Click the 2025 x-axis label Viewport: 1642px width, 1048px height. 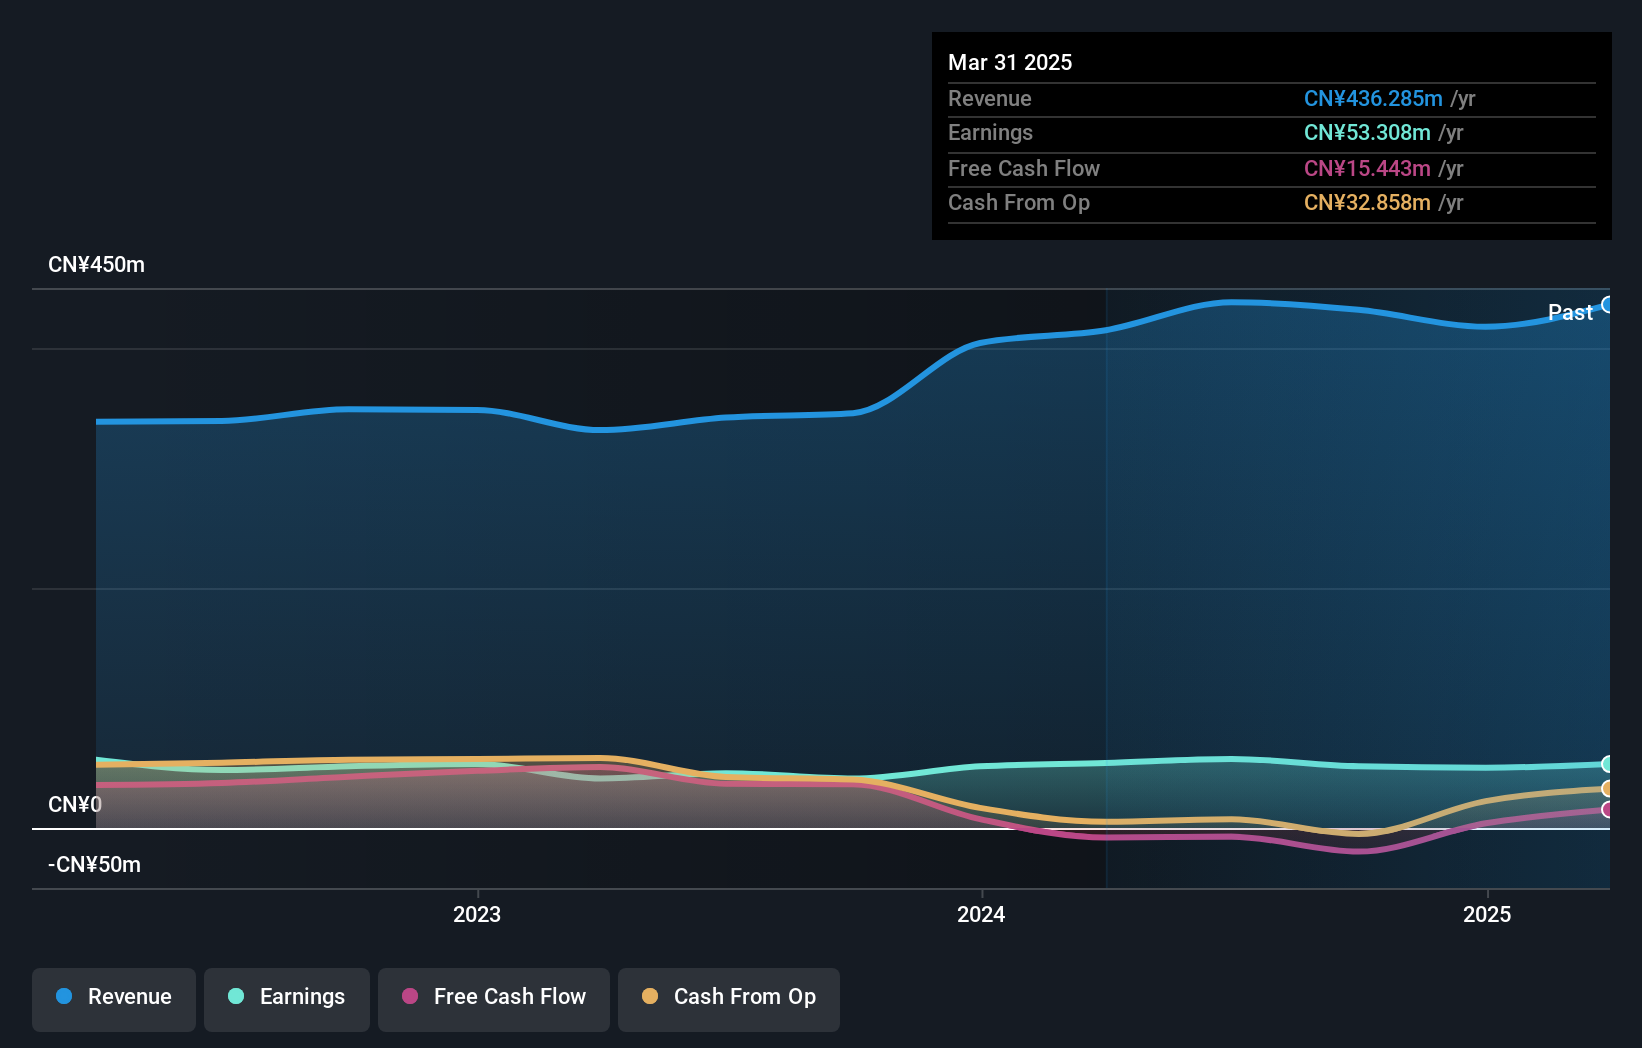pos(1487,914)
